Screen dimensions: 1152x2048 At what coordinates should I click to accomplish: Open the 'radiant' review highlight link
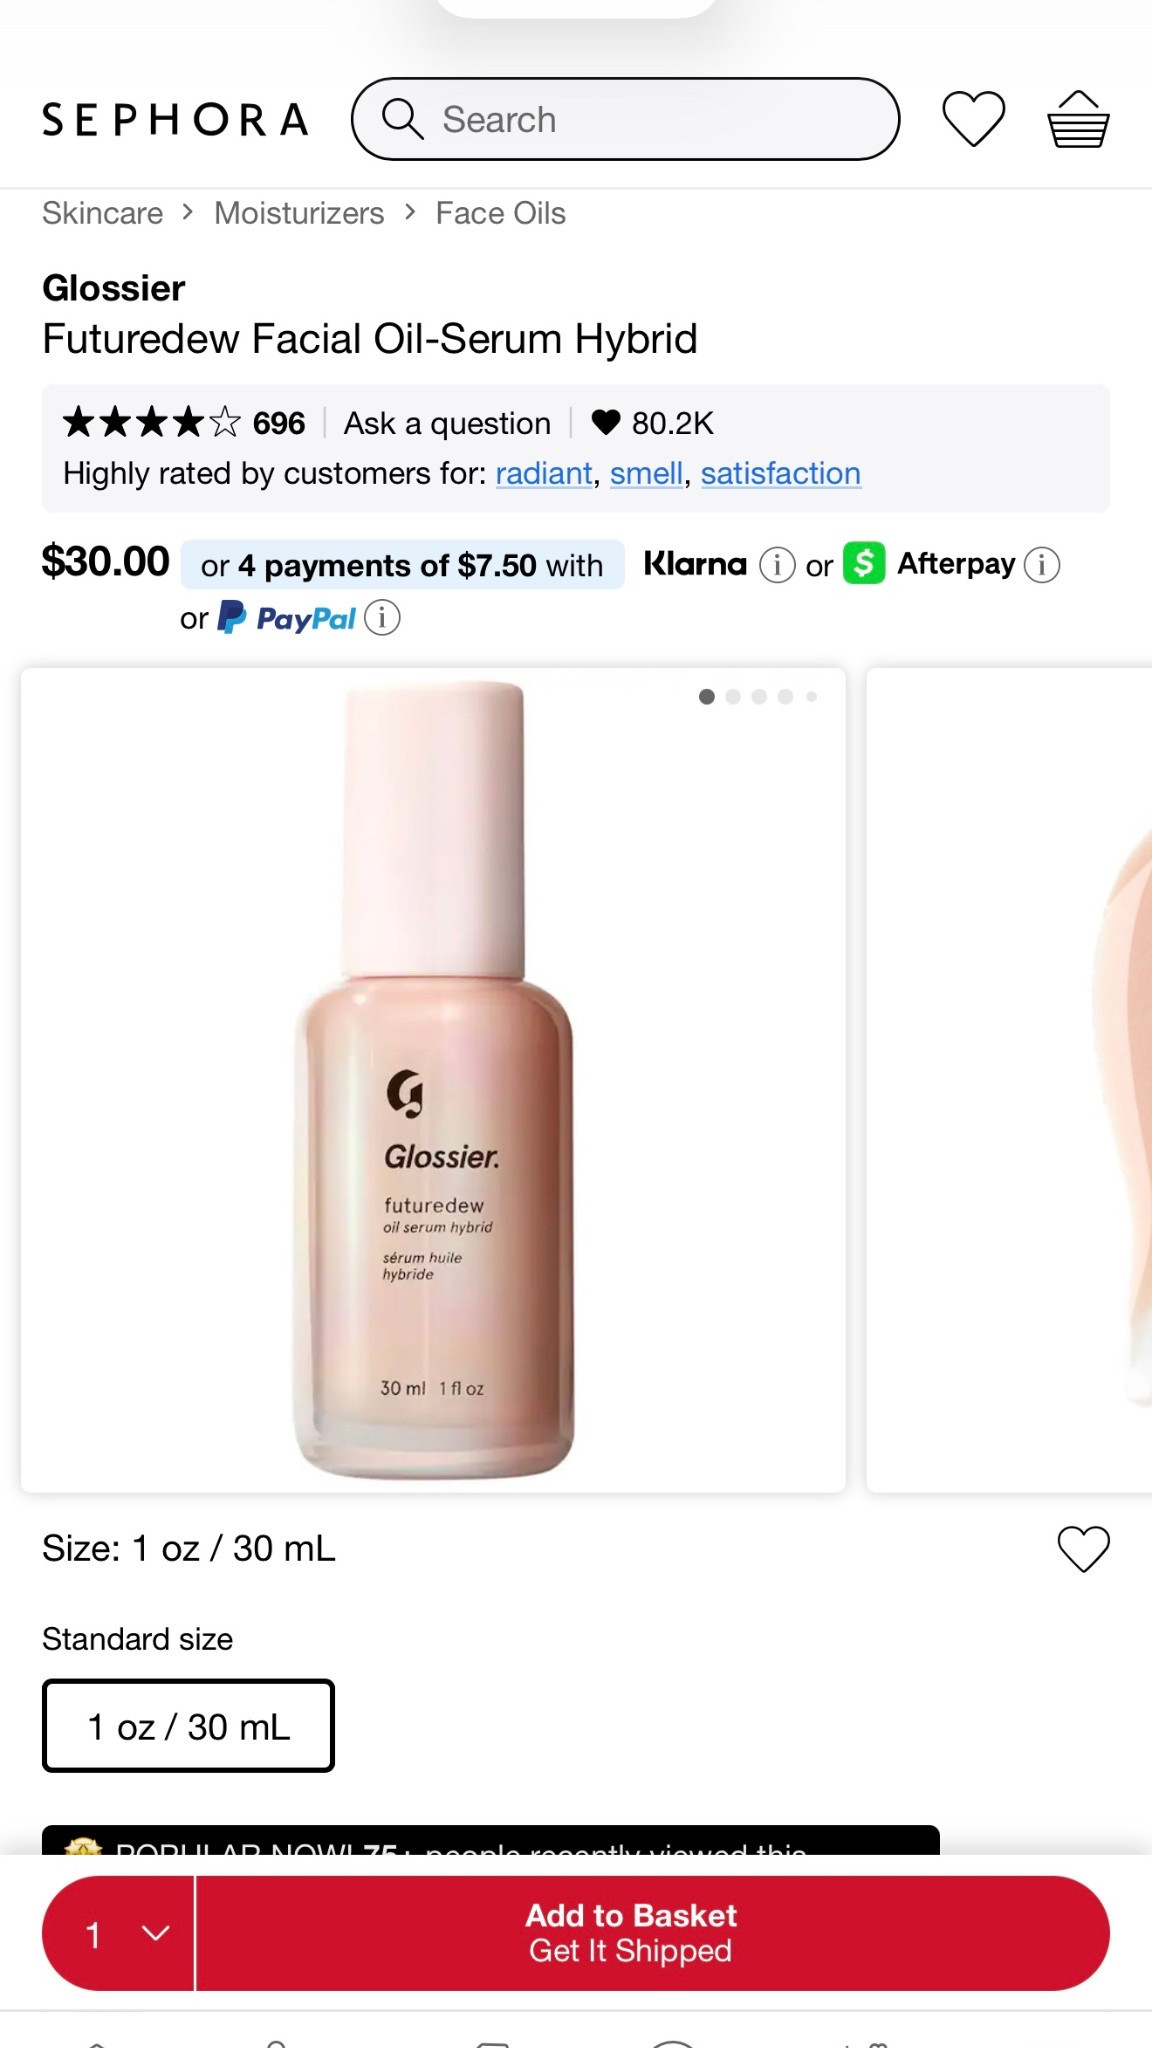tap(544, 474)
